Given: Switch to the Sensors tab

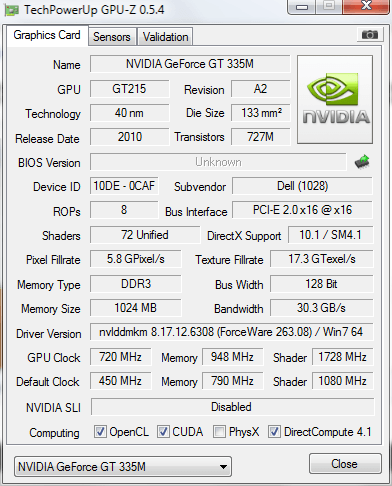Looking at the screenshot, I should (x=112, y=37).
